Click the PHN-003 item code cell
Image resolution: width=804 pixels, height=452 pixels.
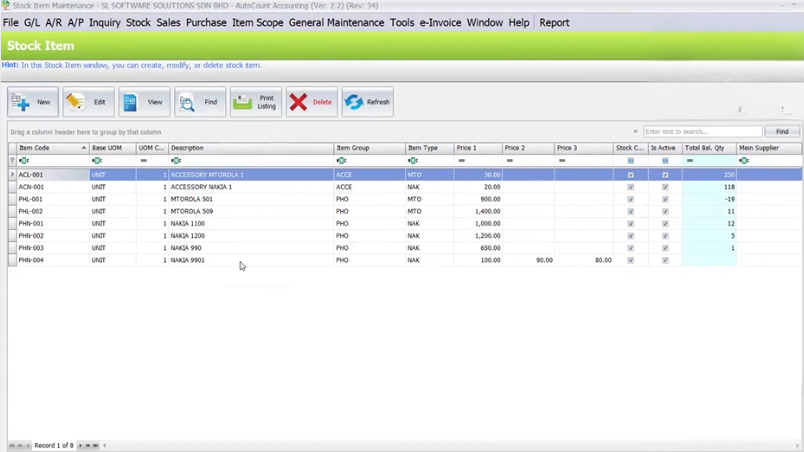[52, 248]
